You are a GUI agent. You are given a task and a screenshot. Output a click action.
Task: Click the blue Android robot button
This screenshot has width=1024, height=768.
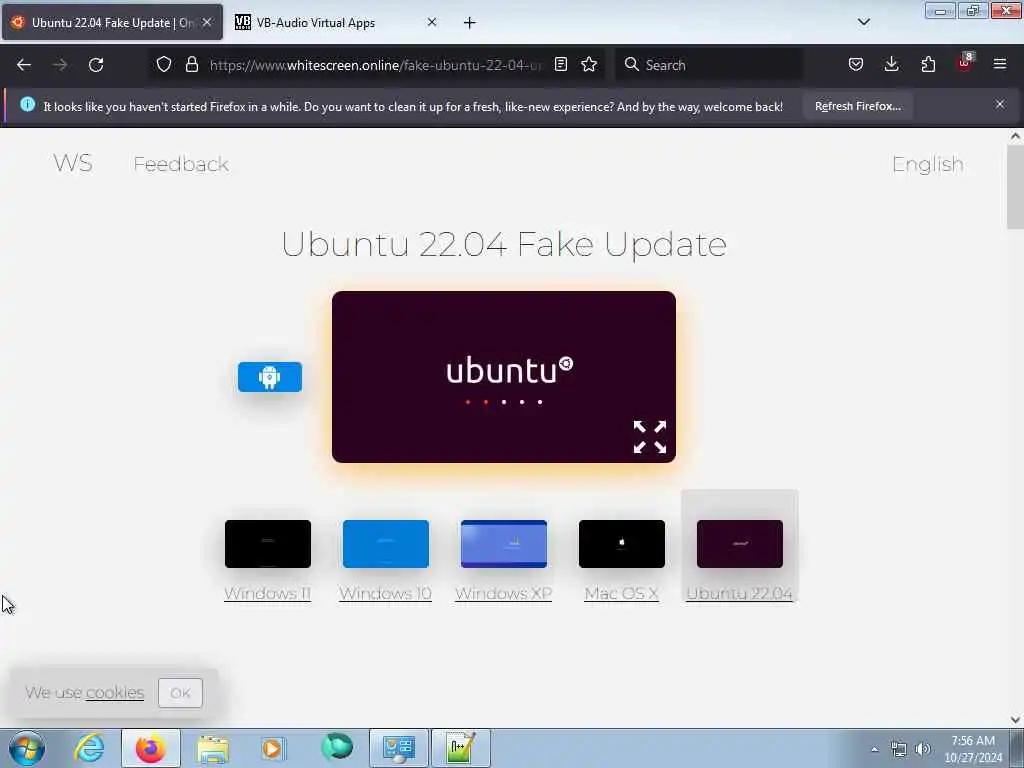point(270,377)
